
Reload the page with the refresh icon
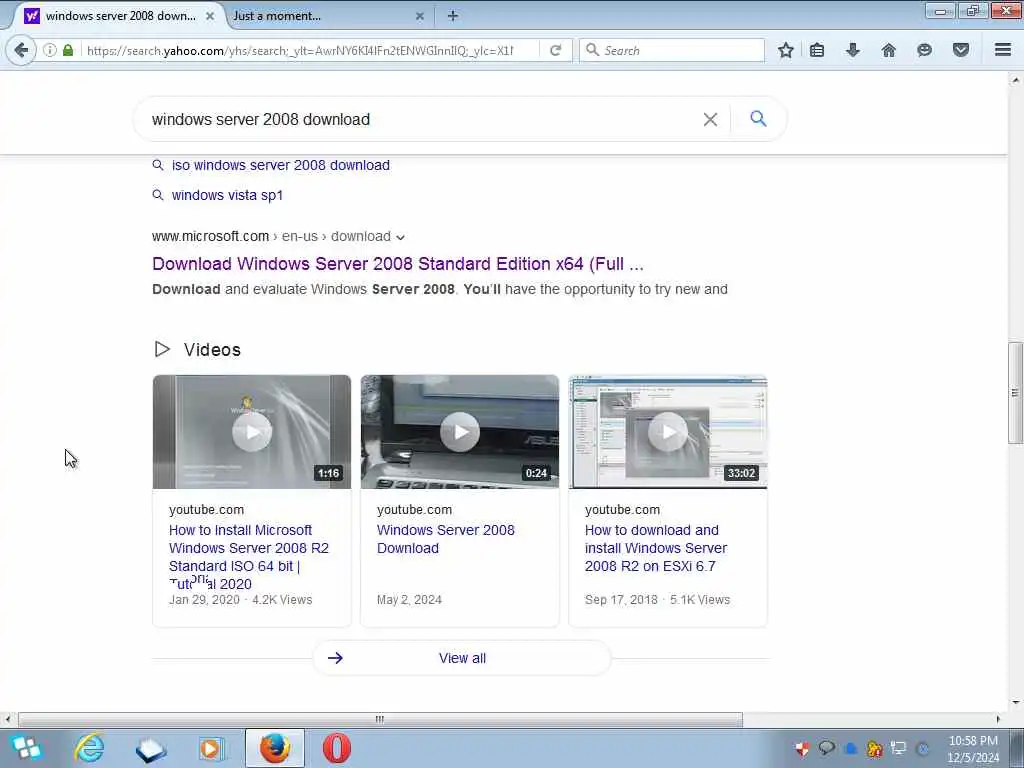(x=556, y=50)
